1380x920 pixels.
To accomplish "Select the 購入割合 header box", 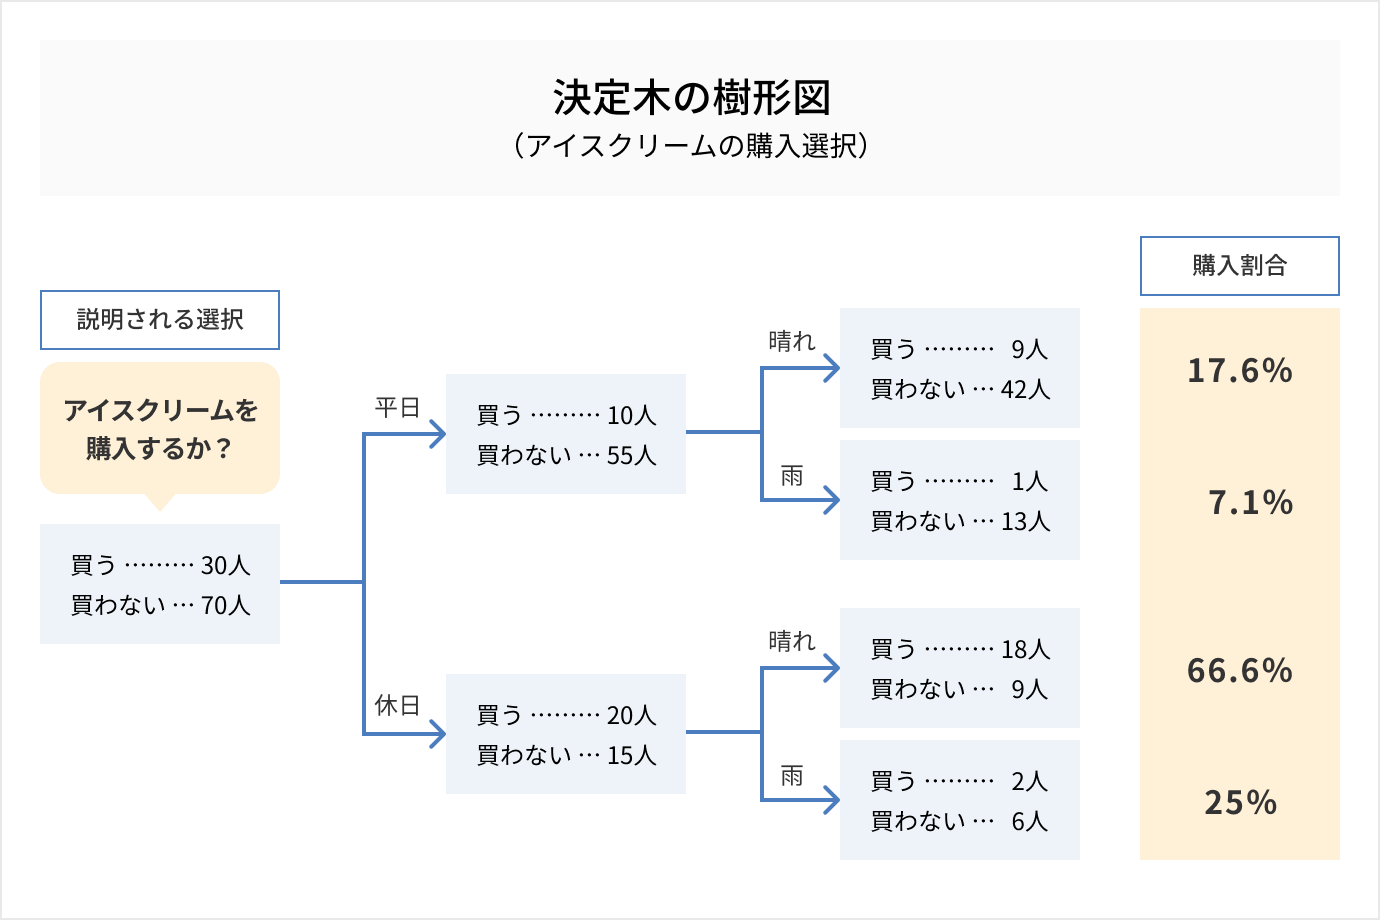I will click(x=1239, y=266).
